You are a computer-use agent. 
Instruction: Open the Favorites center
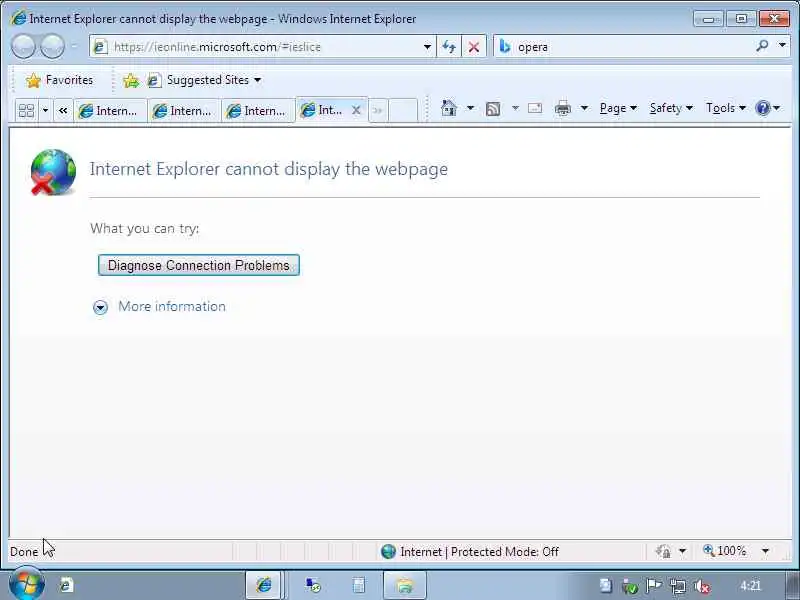pyautogui.click(x=60, y=80)
